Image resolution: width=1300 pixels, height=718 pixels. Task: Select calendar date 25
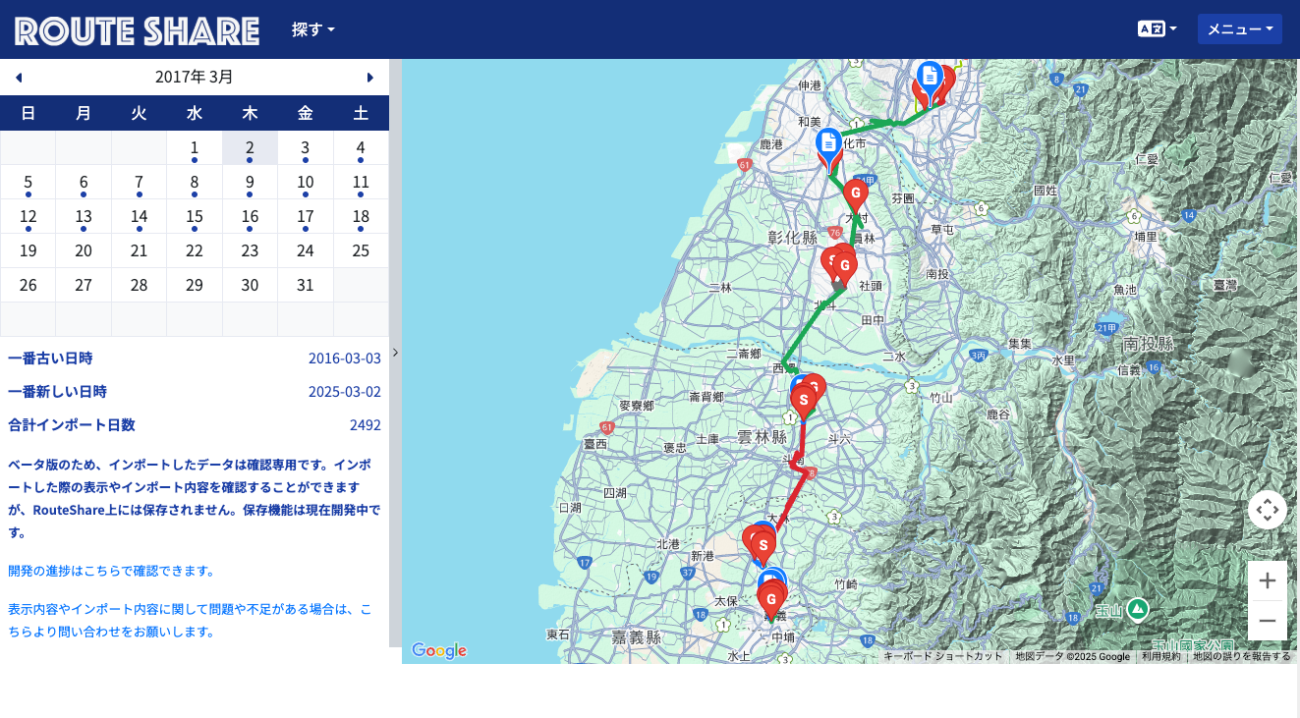[x=361, y=251]
